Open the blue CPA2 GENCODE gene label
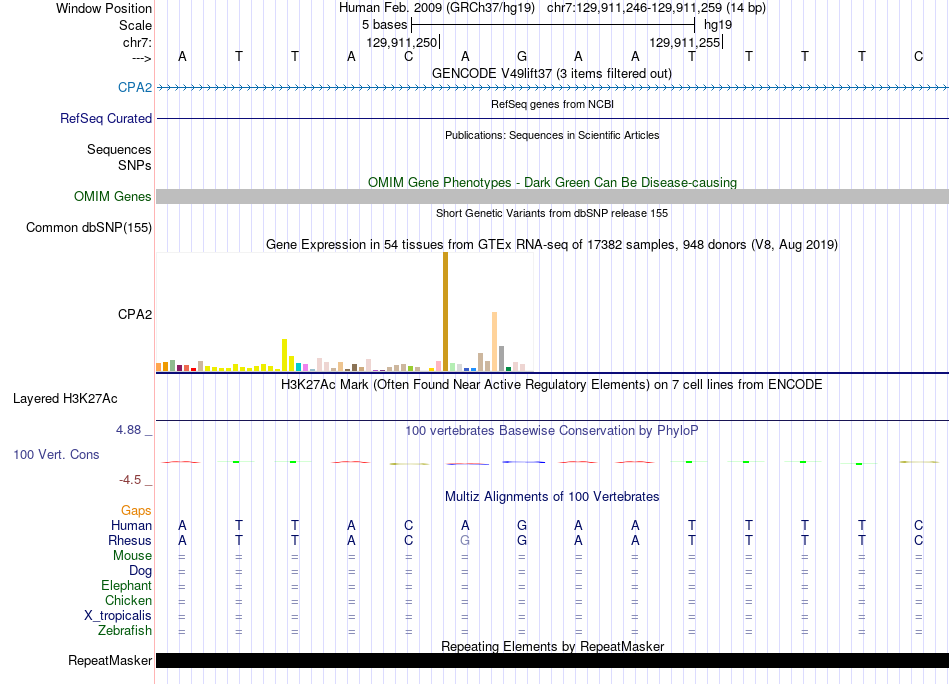This screenshot has width=950, height=684. point(135,87)
